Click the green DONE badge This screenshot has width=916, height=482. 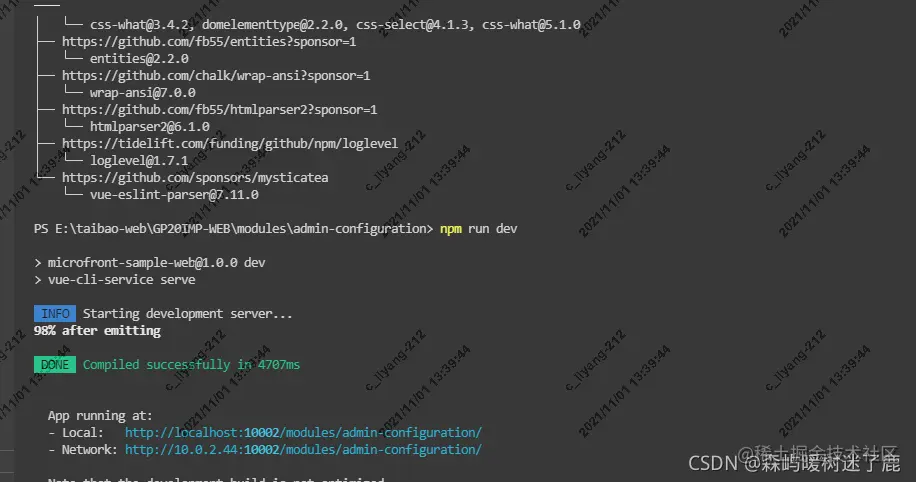pos(55,365)
